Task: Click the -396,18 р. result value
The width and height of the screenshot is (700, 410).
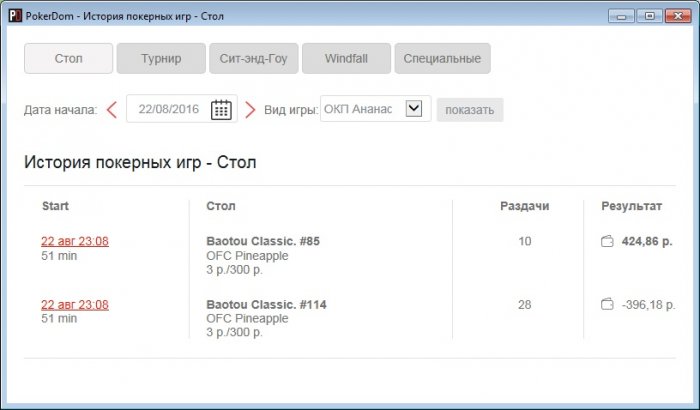Action: pos(648,305)
